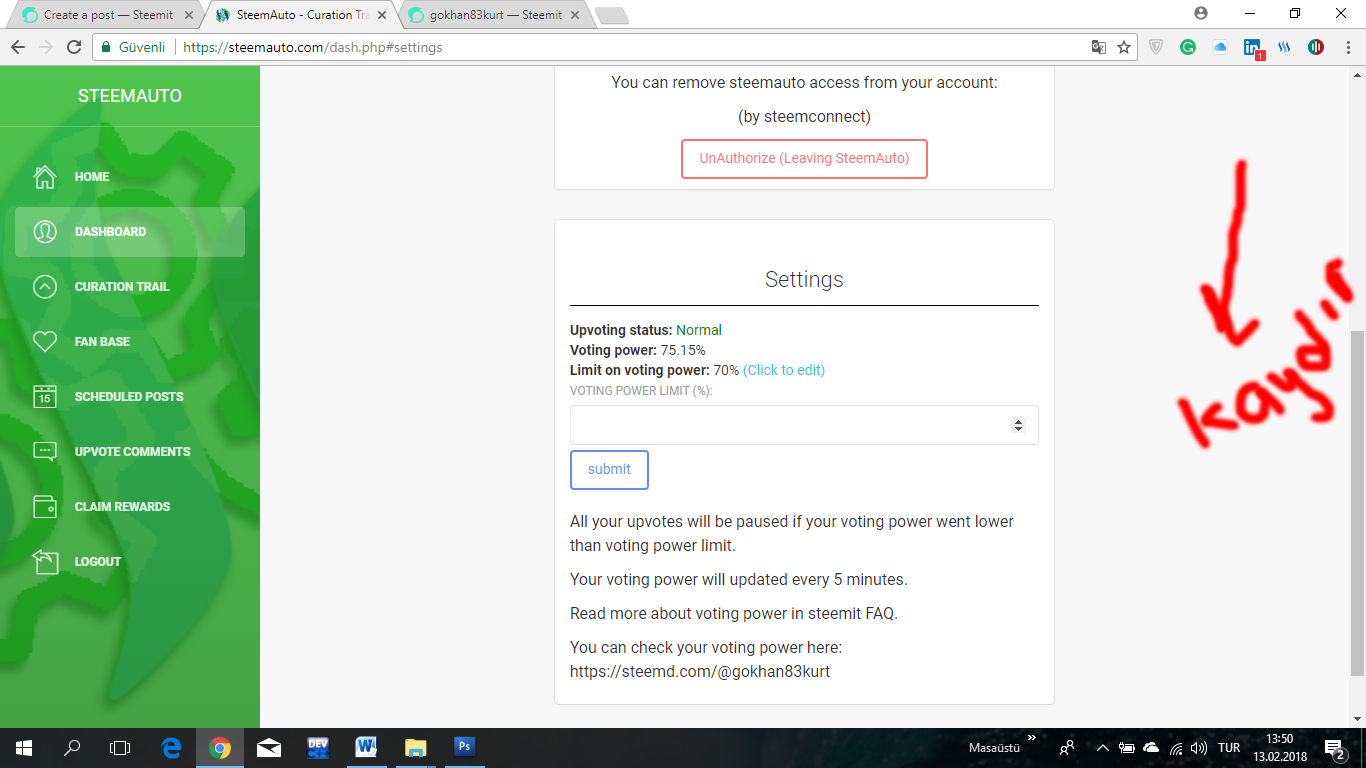The width and height of the screenshot is (1366, 768).
Task: Click the (Click to edit) link
Action: pos(784,370)
